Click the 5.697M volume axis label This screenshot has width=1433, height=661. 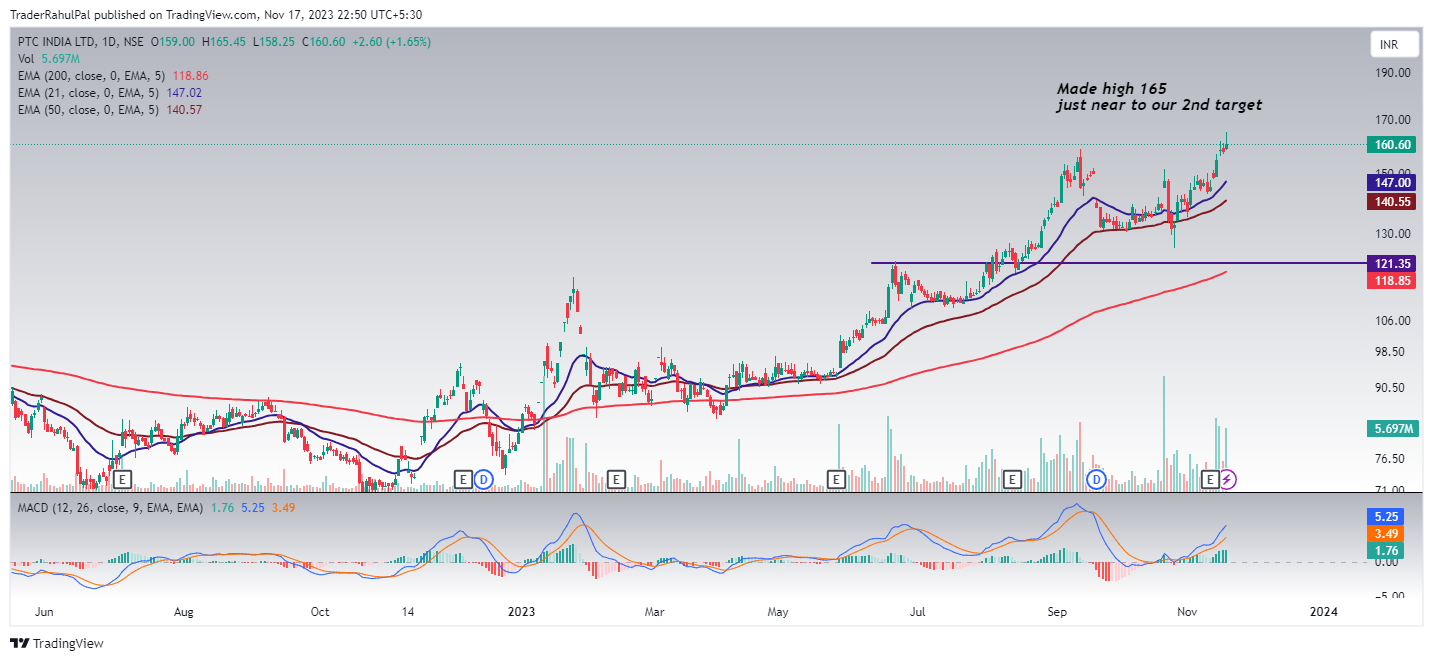(1393, 429)
